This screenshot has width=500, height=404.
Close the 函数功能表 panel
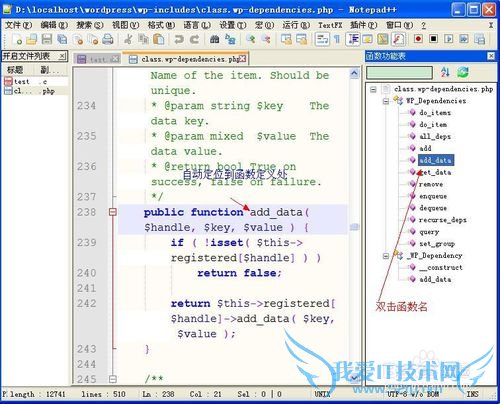491,56
